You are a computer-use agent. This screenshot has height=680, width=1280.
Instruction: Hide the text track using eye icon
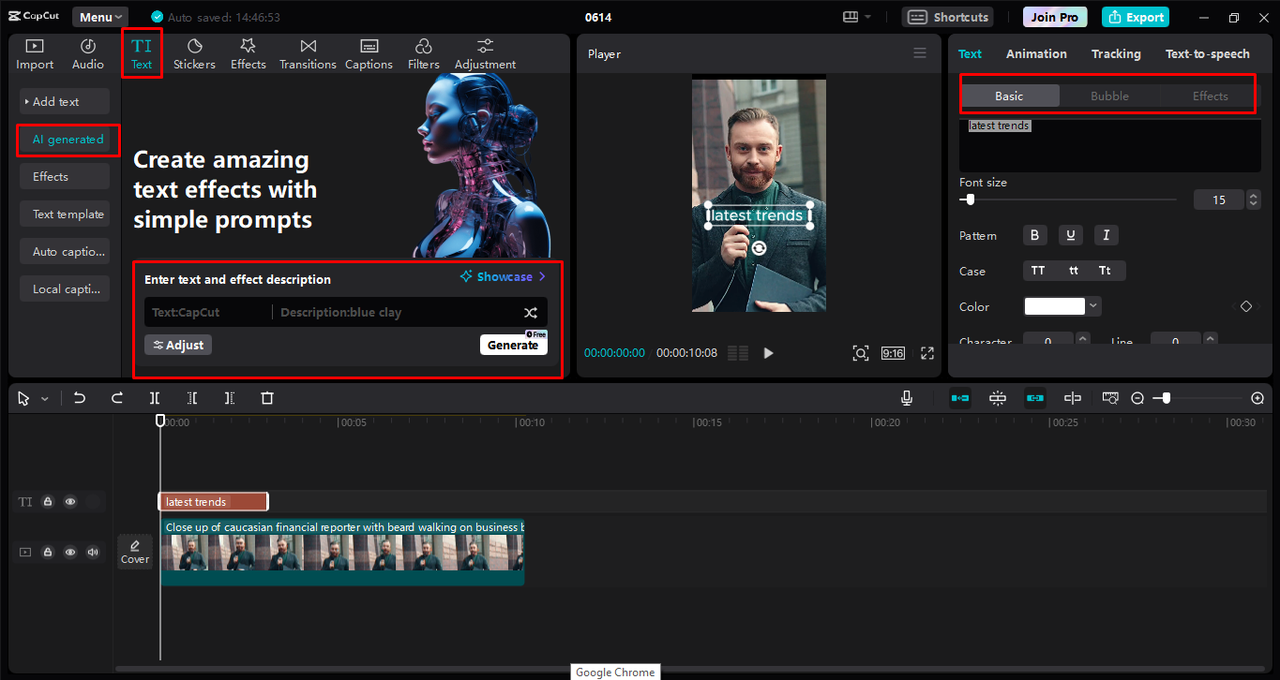click(70, 502)
